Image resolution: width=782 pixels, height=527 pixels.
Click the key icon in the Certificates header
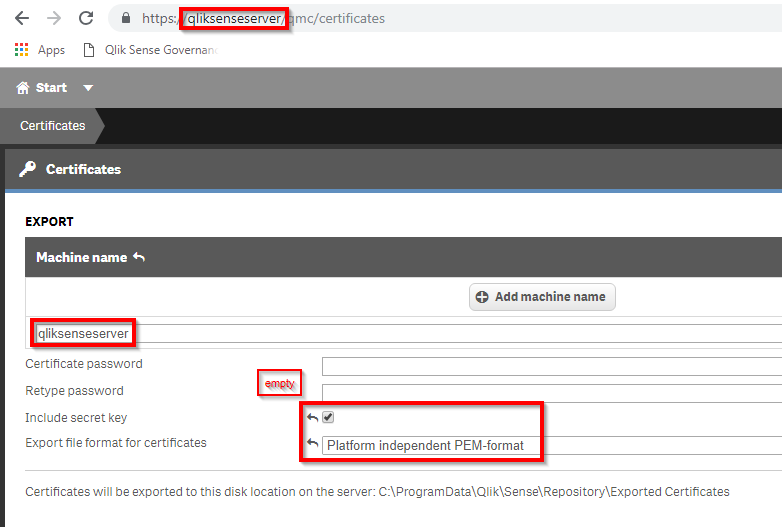27,169
